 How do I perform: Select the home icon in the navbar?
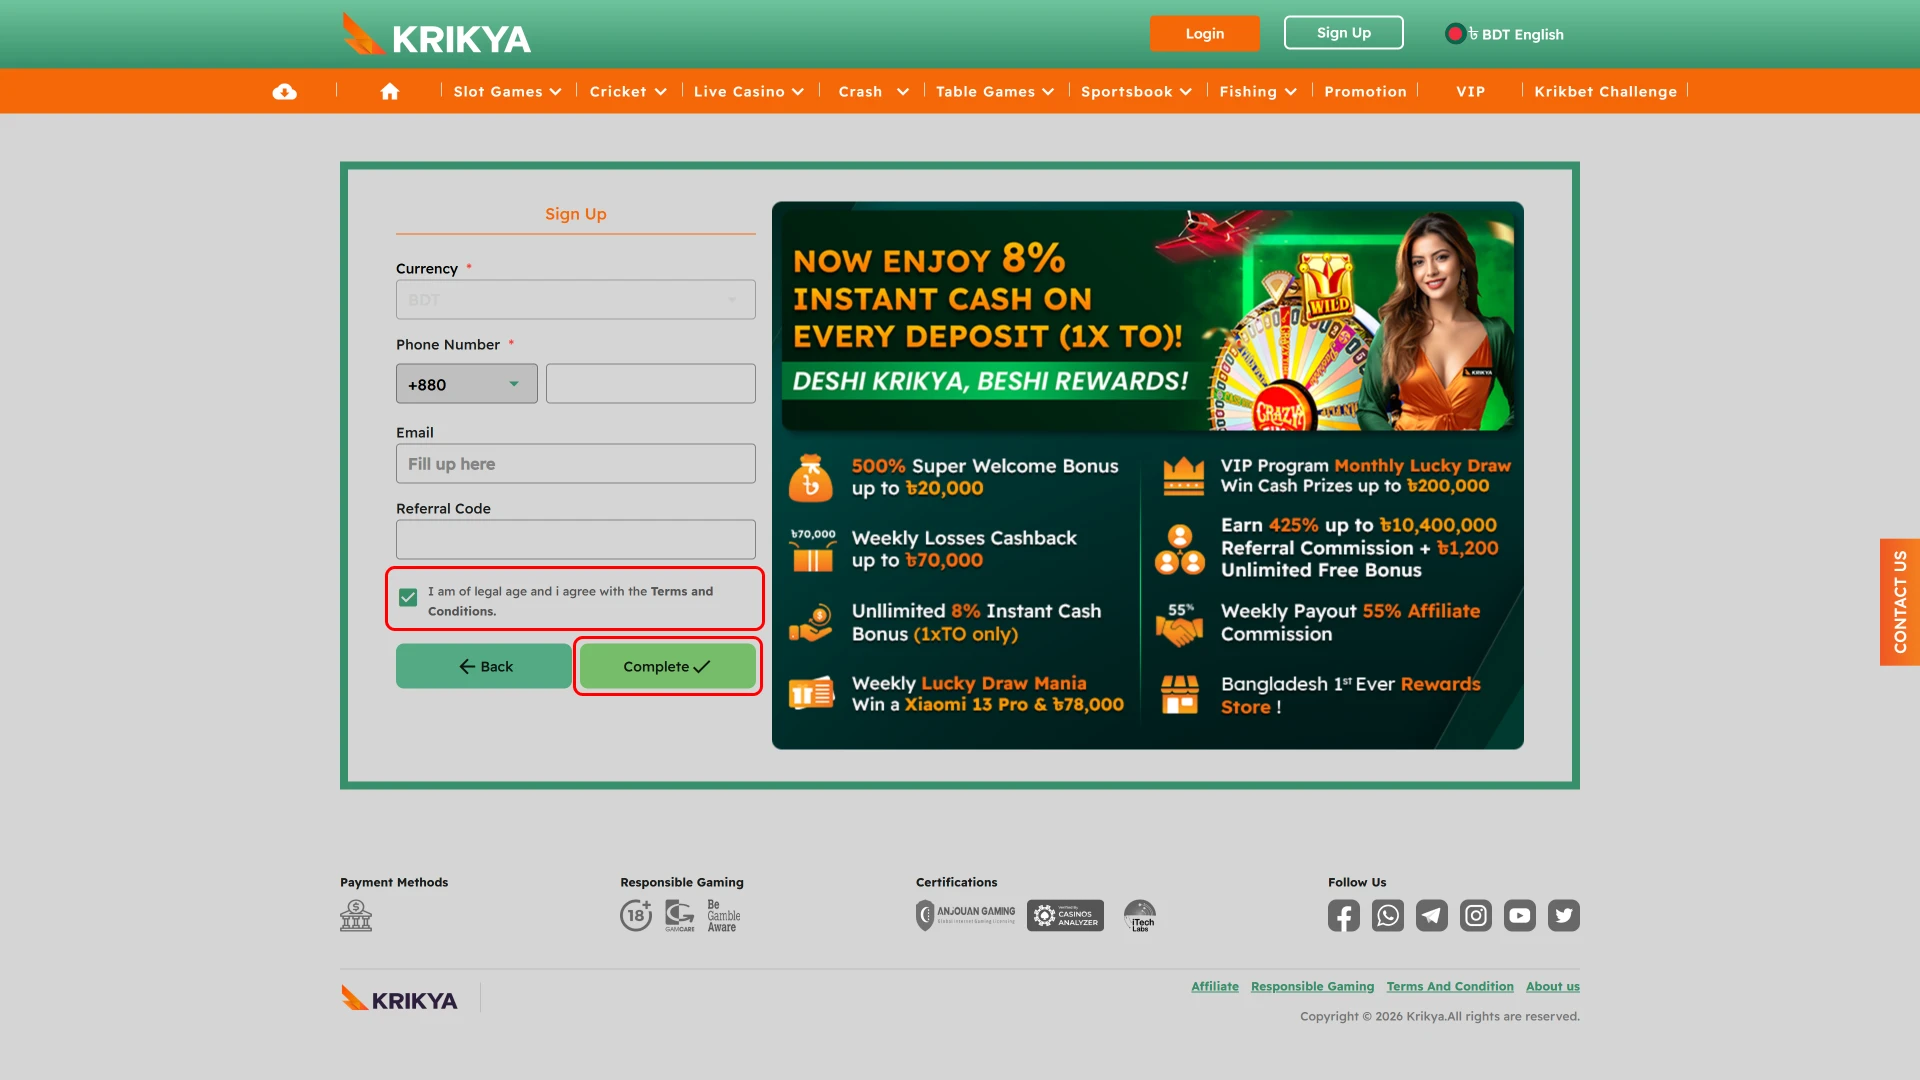pyautogui.click(x=390, y=91)
